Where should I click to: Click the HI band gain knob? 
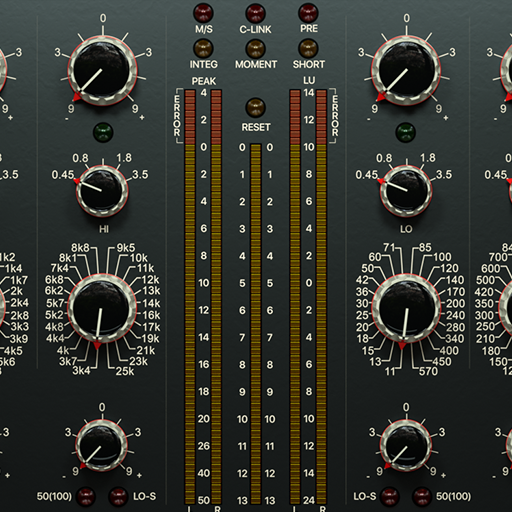102,71
